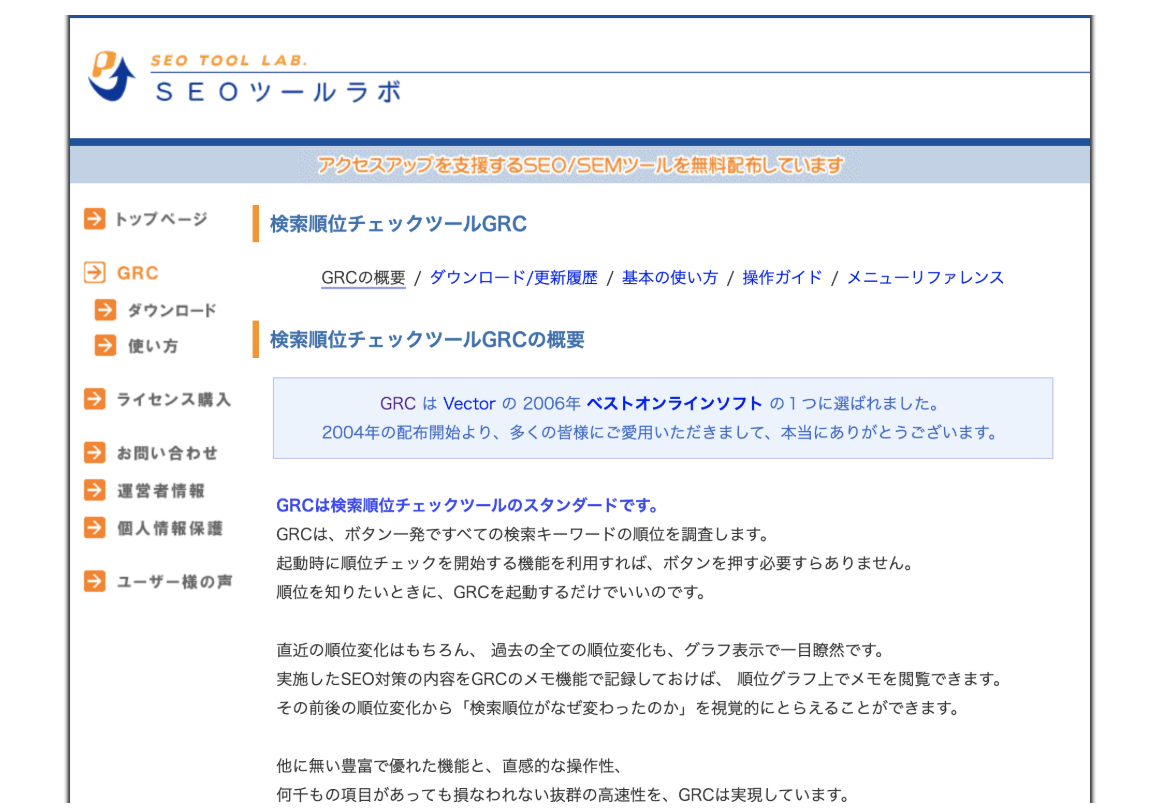This screenshot has height=808, width=1176.
Task: Click the arrow icon beside 運営者情報
Action: click(94, 490)
